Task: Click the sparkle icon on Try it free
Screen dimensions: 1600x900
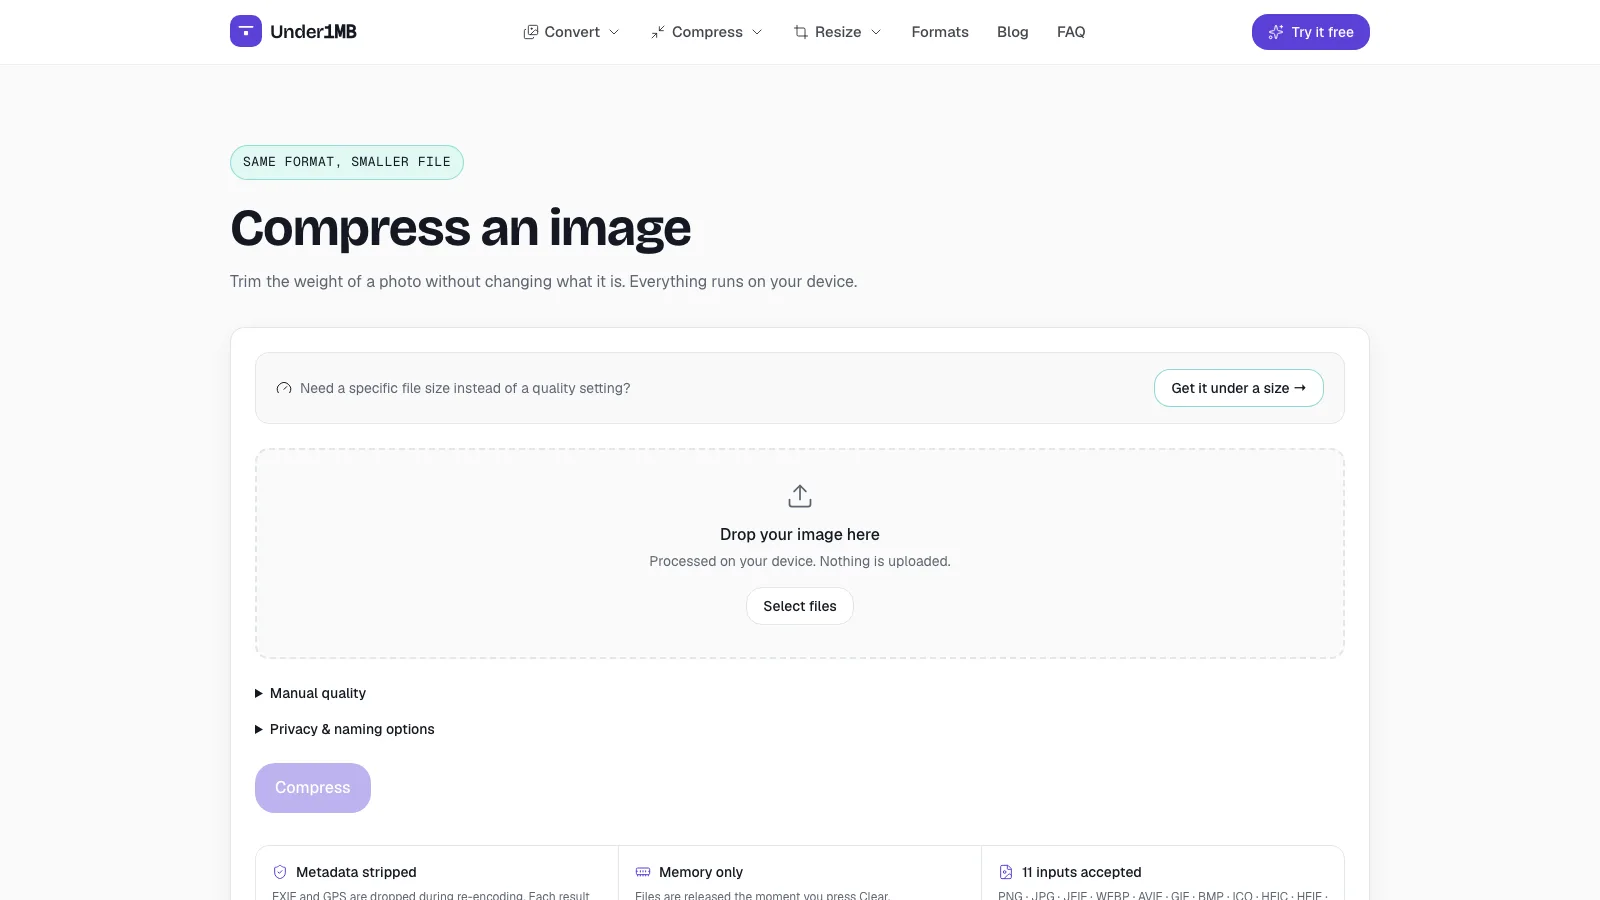Action: [1276, 32]
